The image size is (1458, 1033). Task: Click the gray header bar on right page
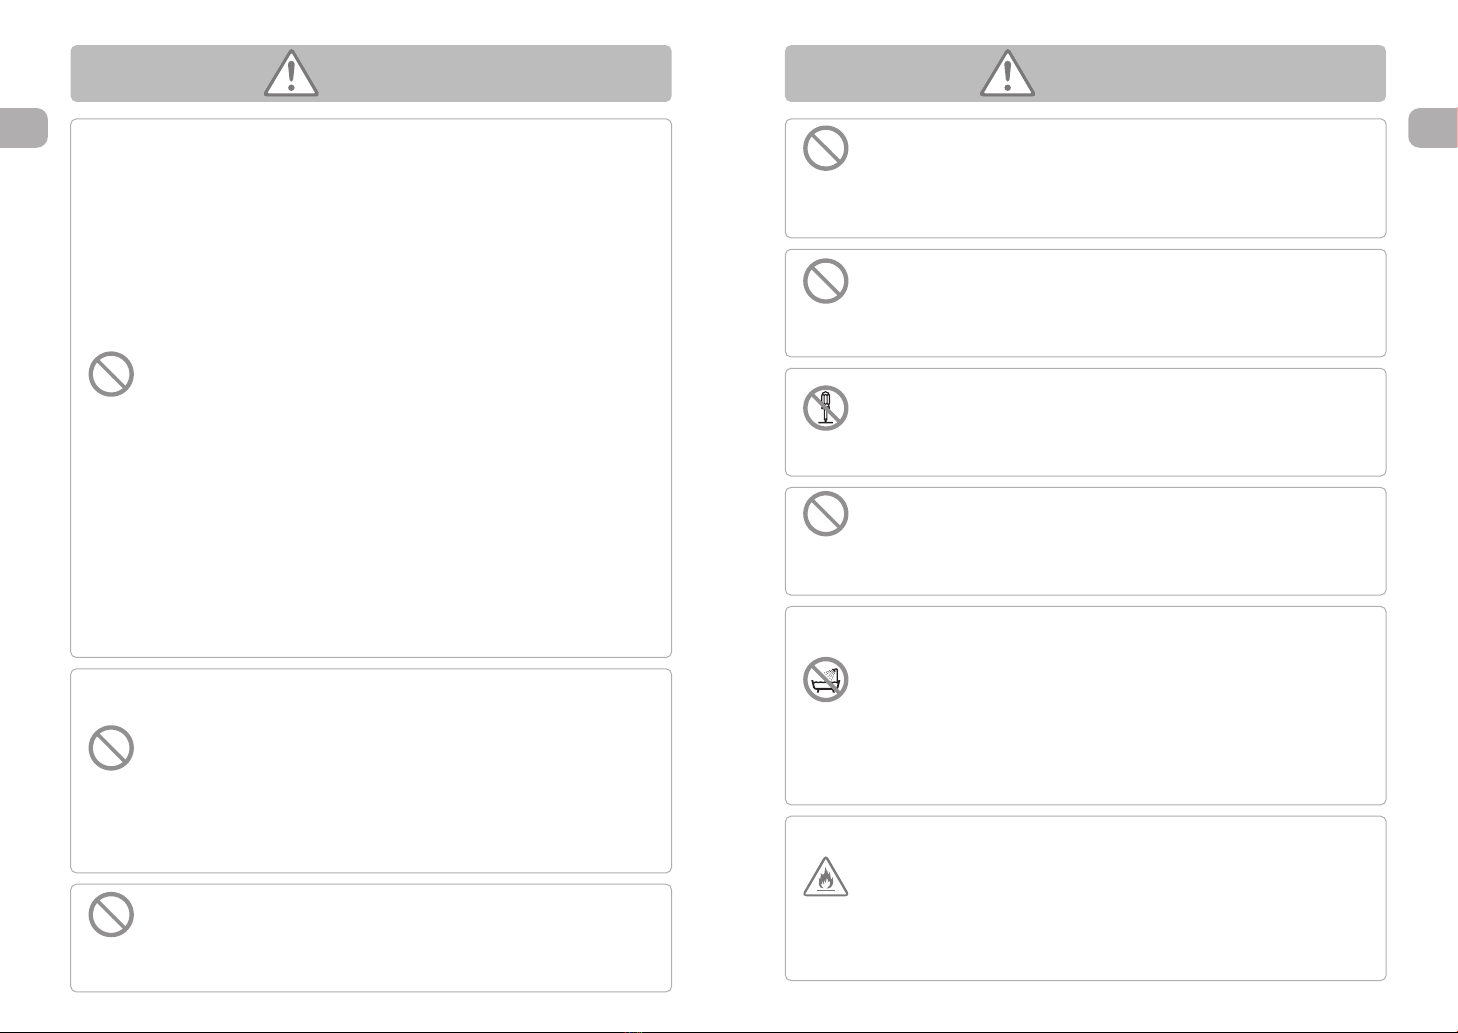coord(1085,73)
